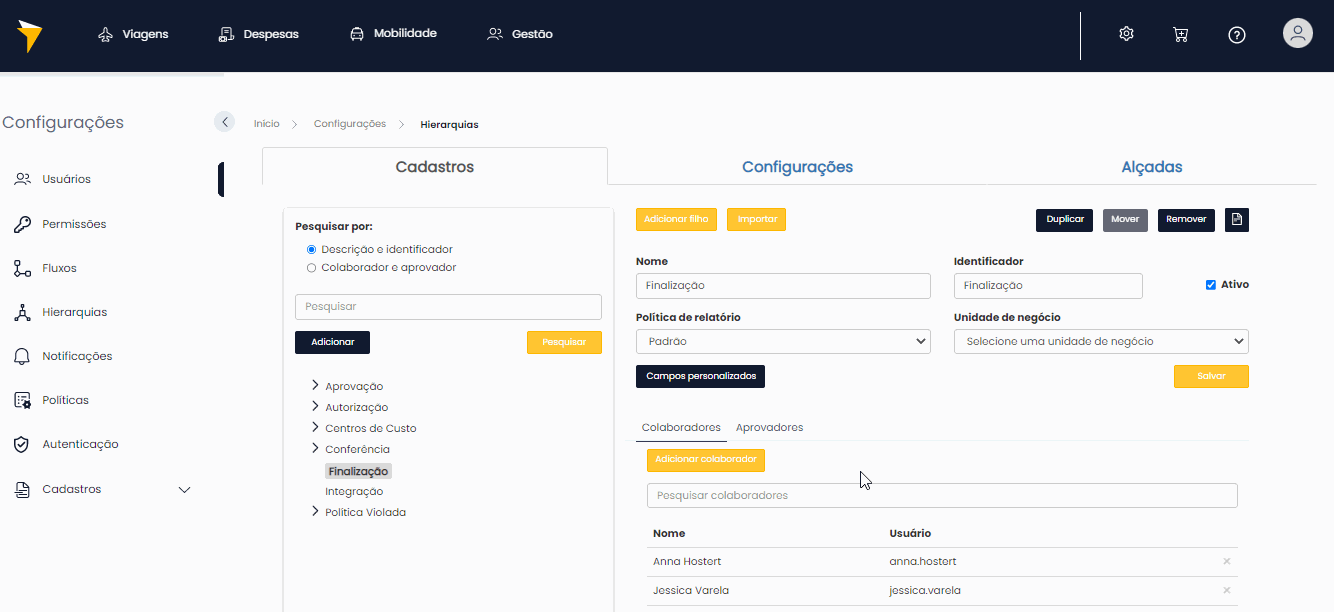Click the airplane icon beside Viagens
1334x612 pixels.
[106, 34]
